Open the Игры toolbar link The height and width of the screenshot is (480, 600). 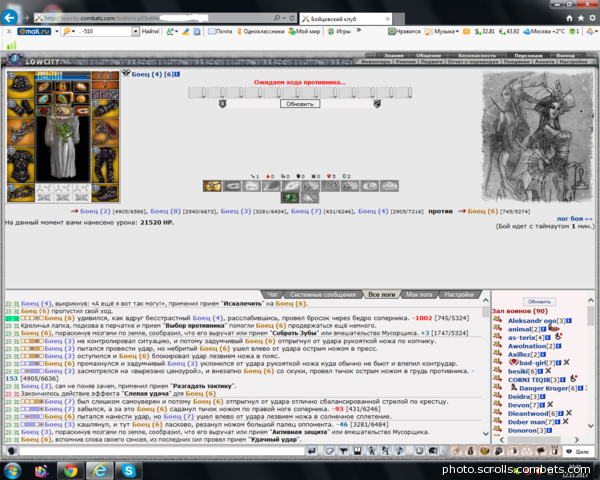click(x=339, y=31)
